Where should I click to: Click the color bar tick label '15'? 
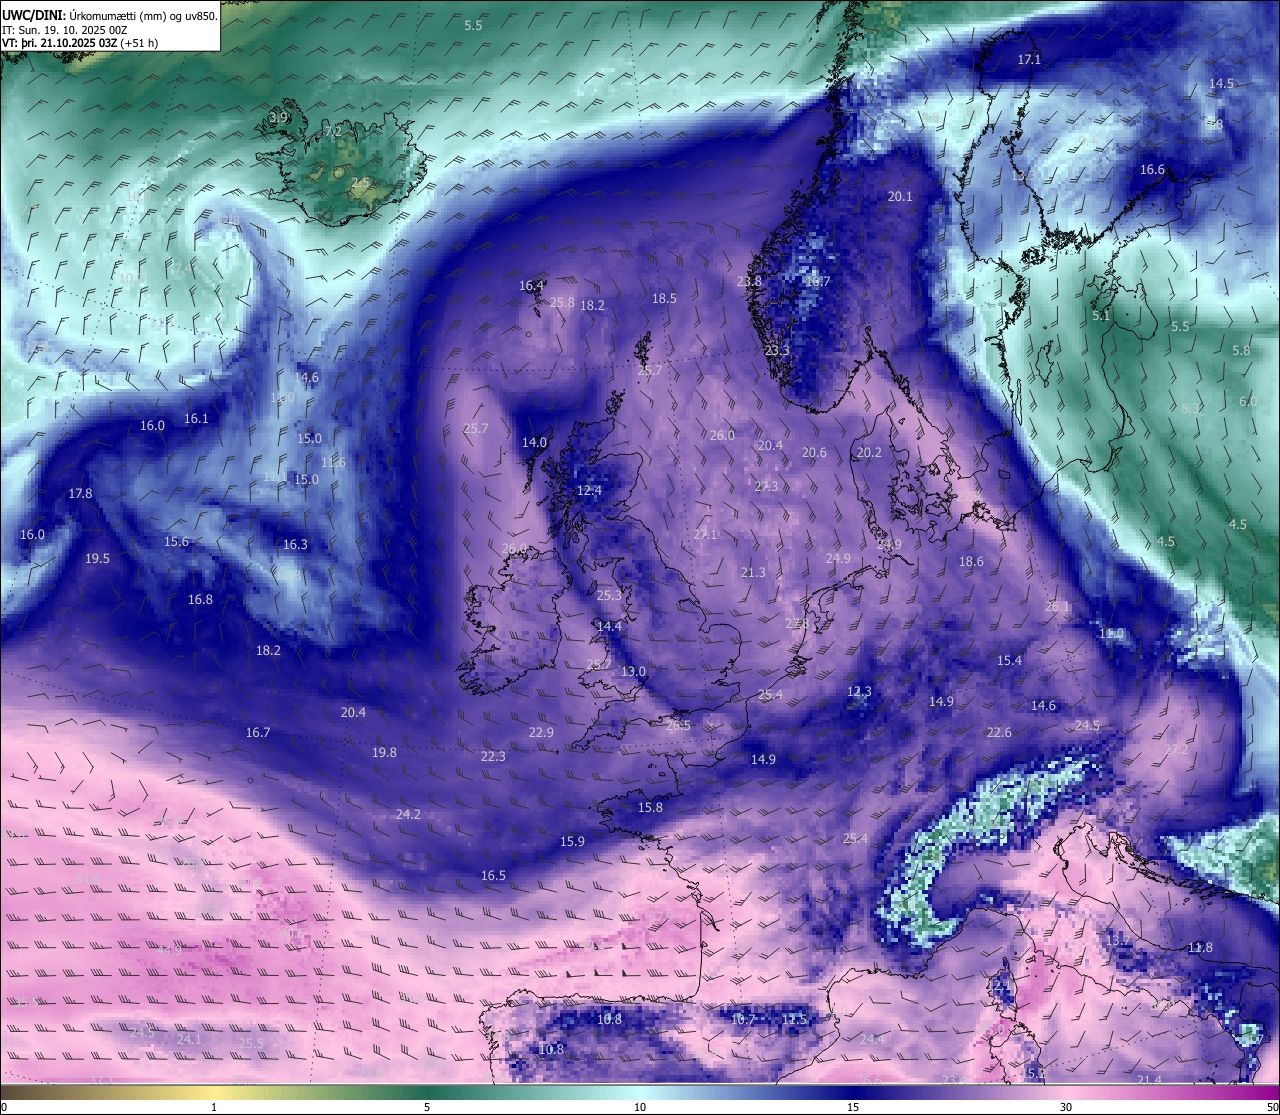(x=853, y=1107)
